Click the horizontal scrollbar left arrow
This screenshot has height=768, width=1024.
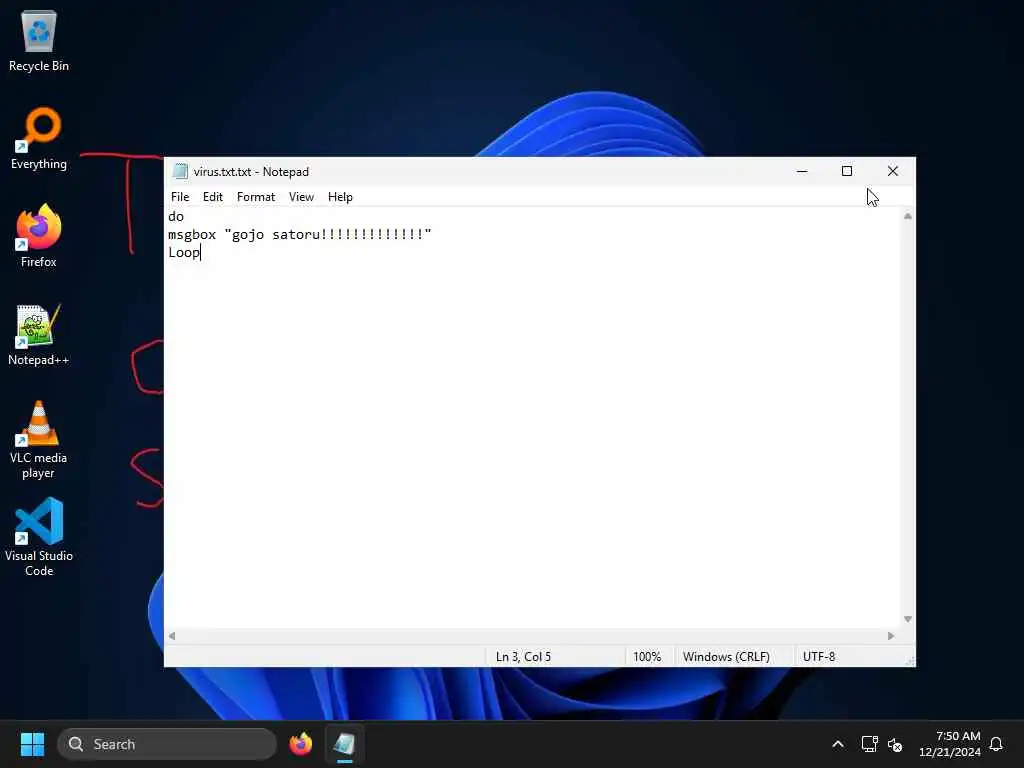pos(172,636)
